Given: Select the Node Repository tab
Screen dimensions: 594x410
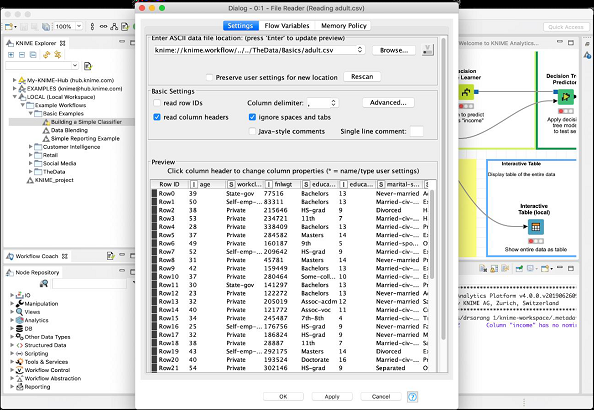Looking at the screenshot, I should tap(33, 272).
